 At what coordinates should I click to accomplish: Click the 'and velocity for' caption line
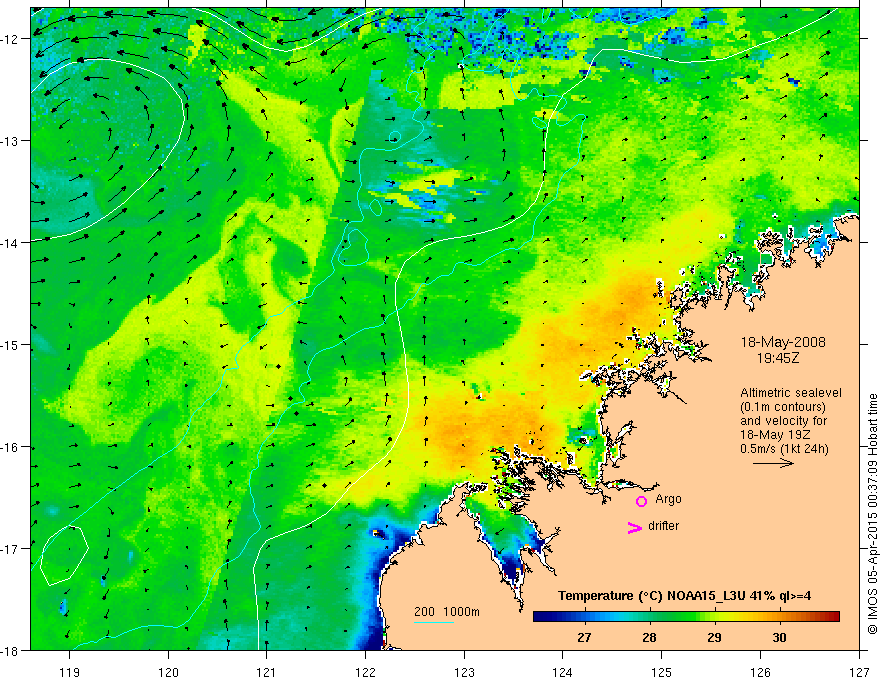[x=783, y=421]
